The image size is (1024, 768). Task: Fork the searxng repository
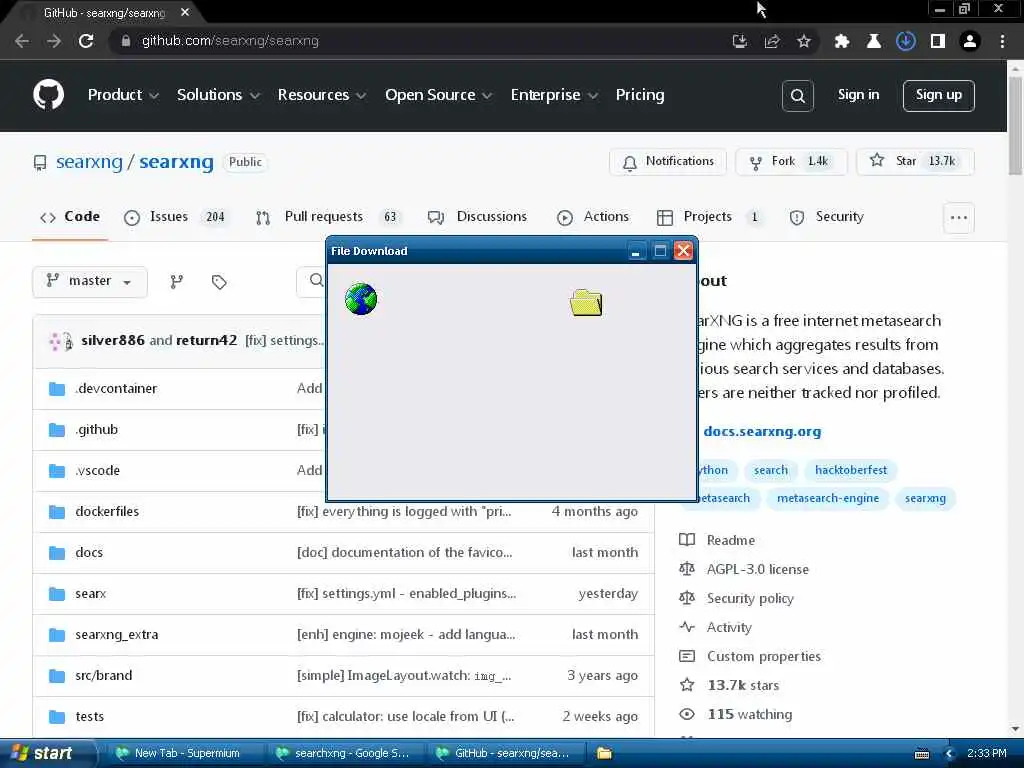(791, 162)
